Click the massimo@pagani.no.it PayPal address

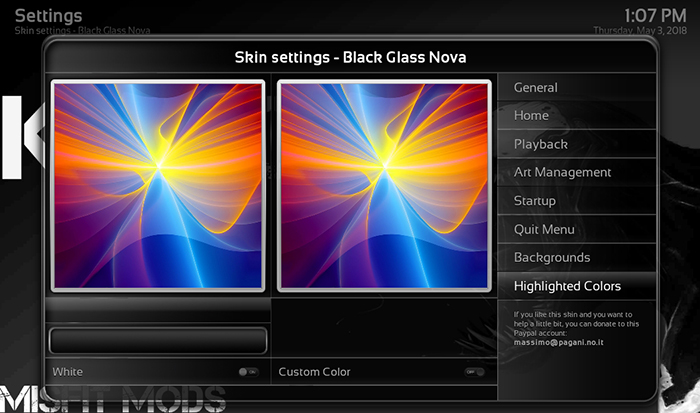point(558,342)
